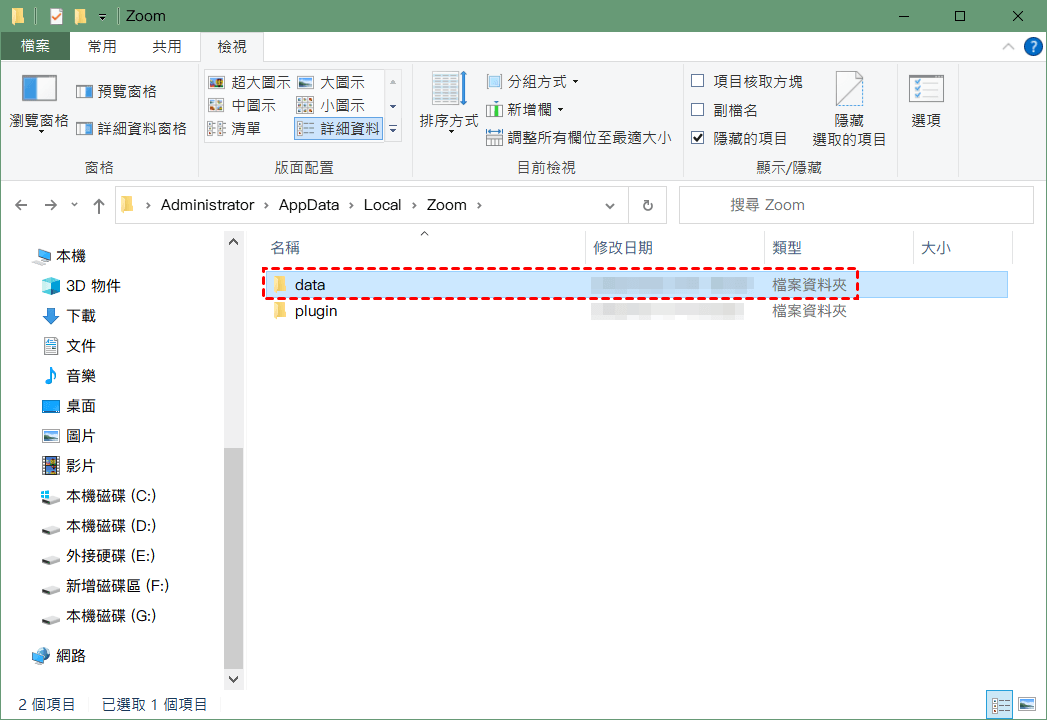Open 桌面 Desktop in the sidebar

(69, 406)
